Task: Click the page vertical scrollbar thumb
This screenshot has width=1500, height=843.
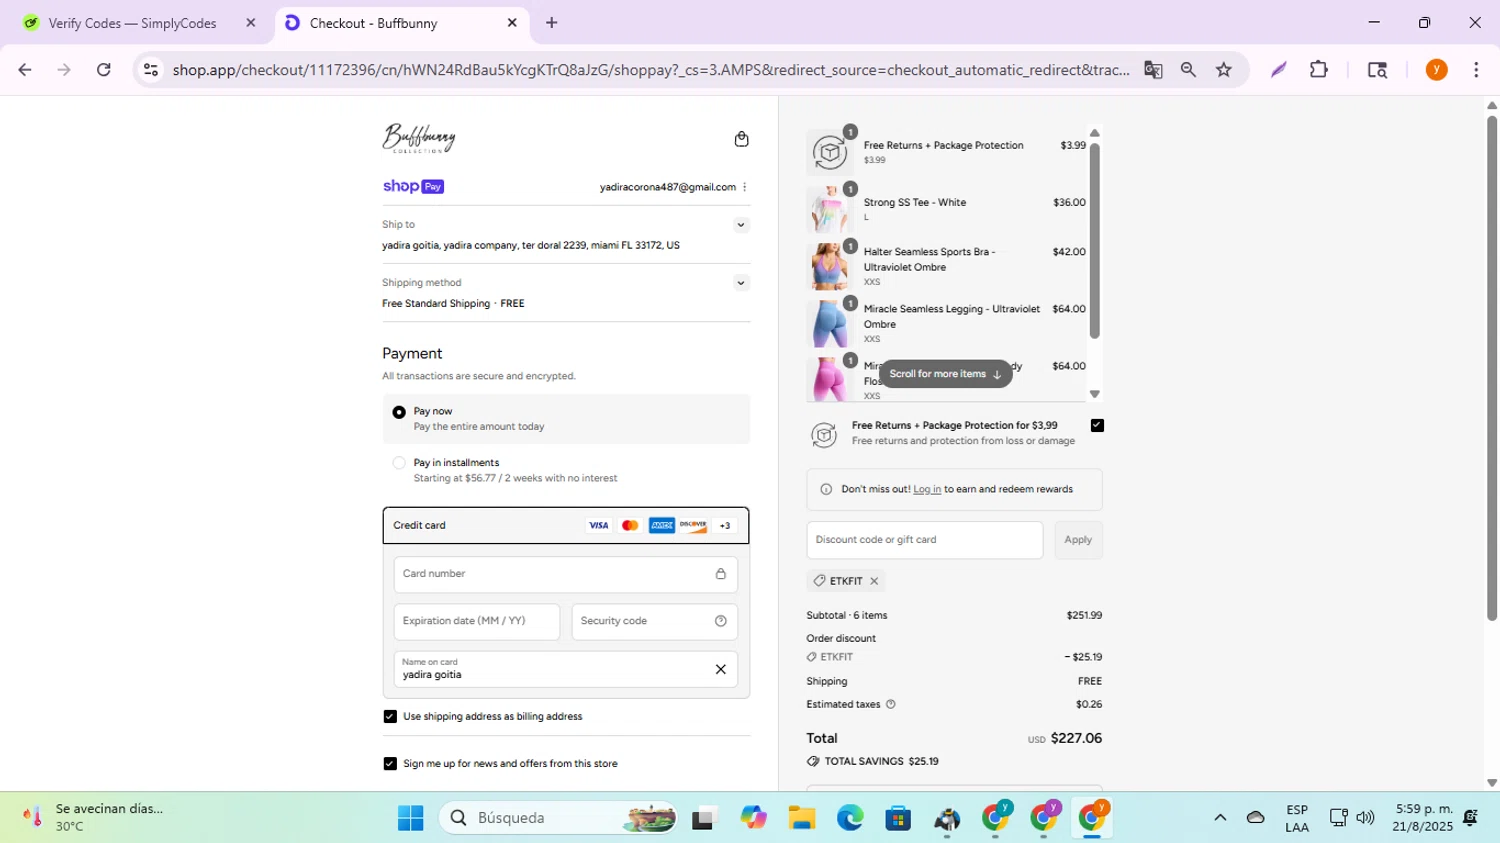Action: (1491, 368)
